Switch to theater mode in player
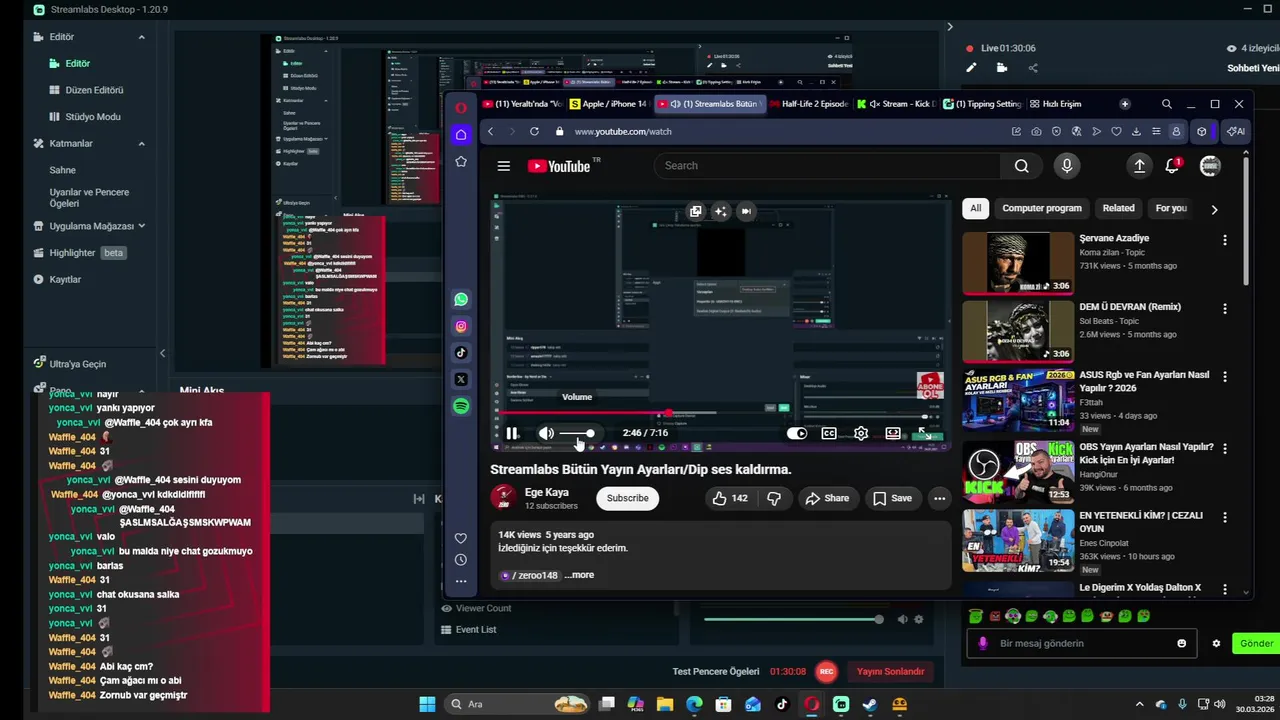 click(x=893, y=433)
